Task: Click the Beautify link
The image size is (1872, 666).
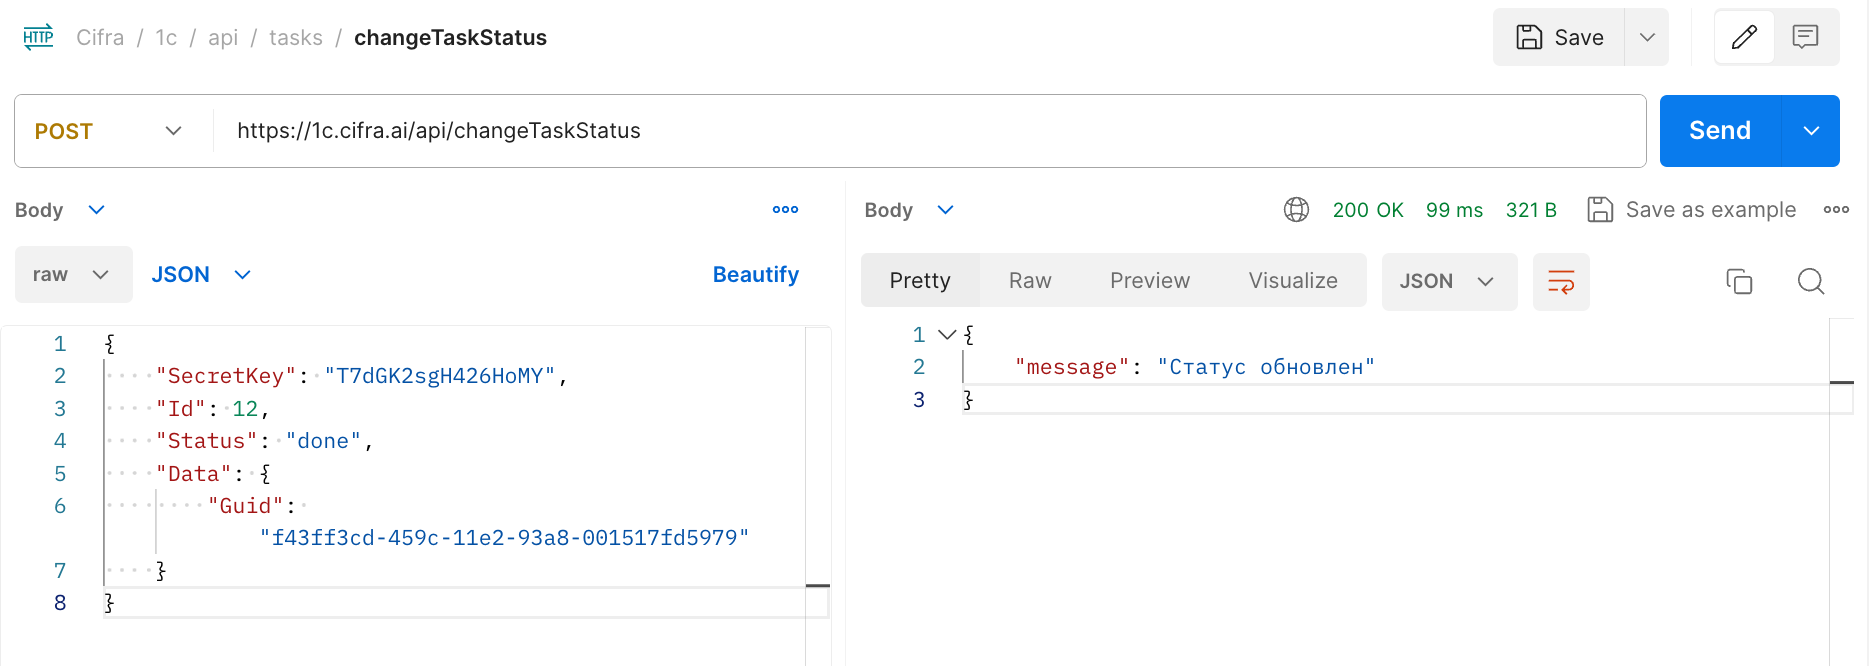Action: coord(755,275)
